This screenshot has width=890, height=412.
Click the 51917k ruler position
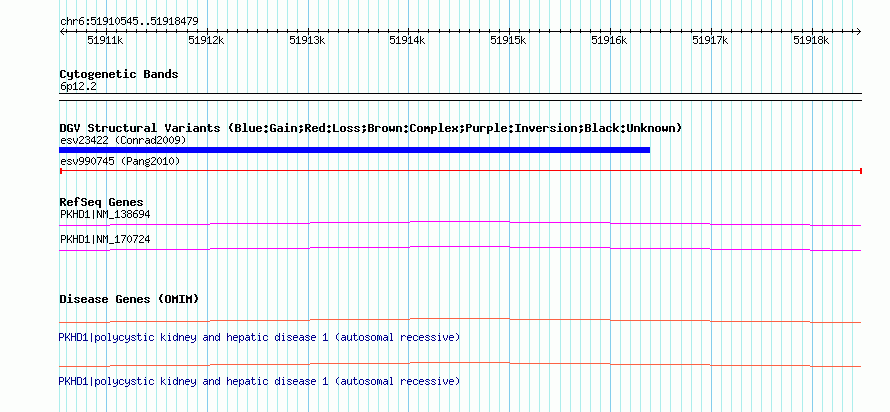click(x=711, y=40)
